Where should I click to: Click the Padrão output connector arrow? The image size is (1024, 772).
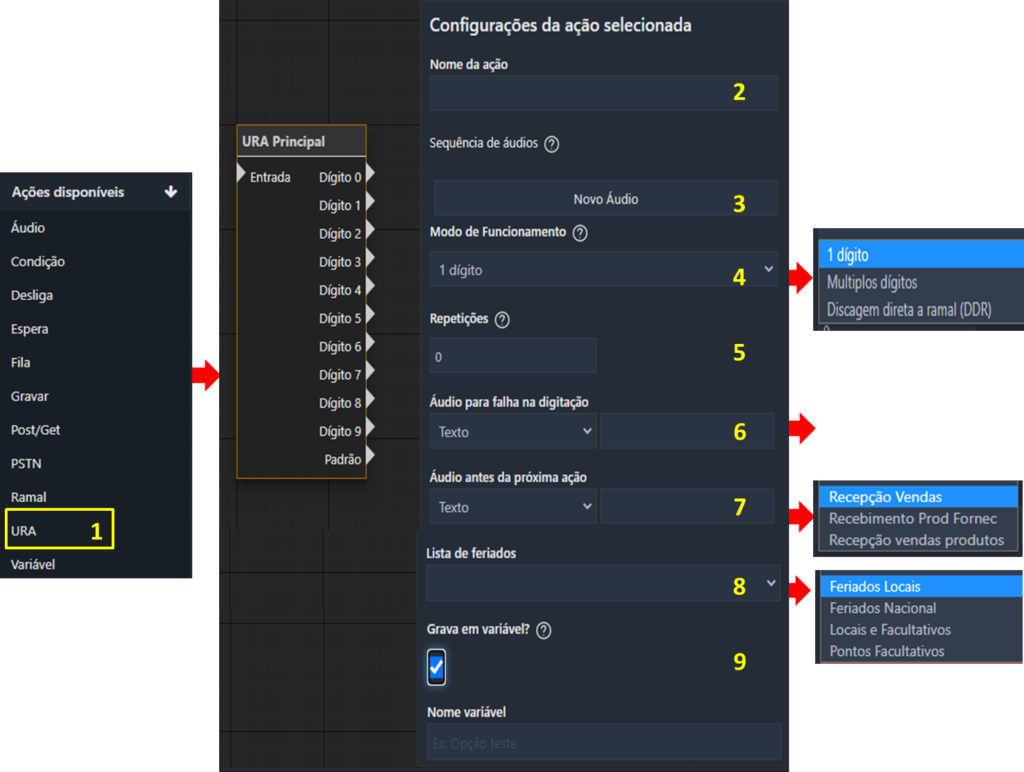(x=370, y=455)
